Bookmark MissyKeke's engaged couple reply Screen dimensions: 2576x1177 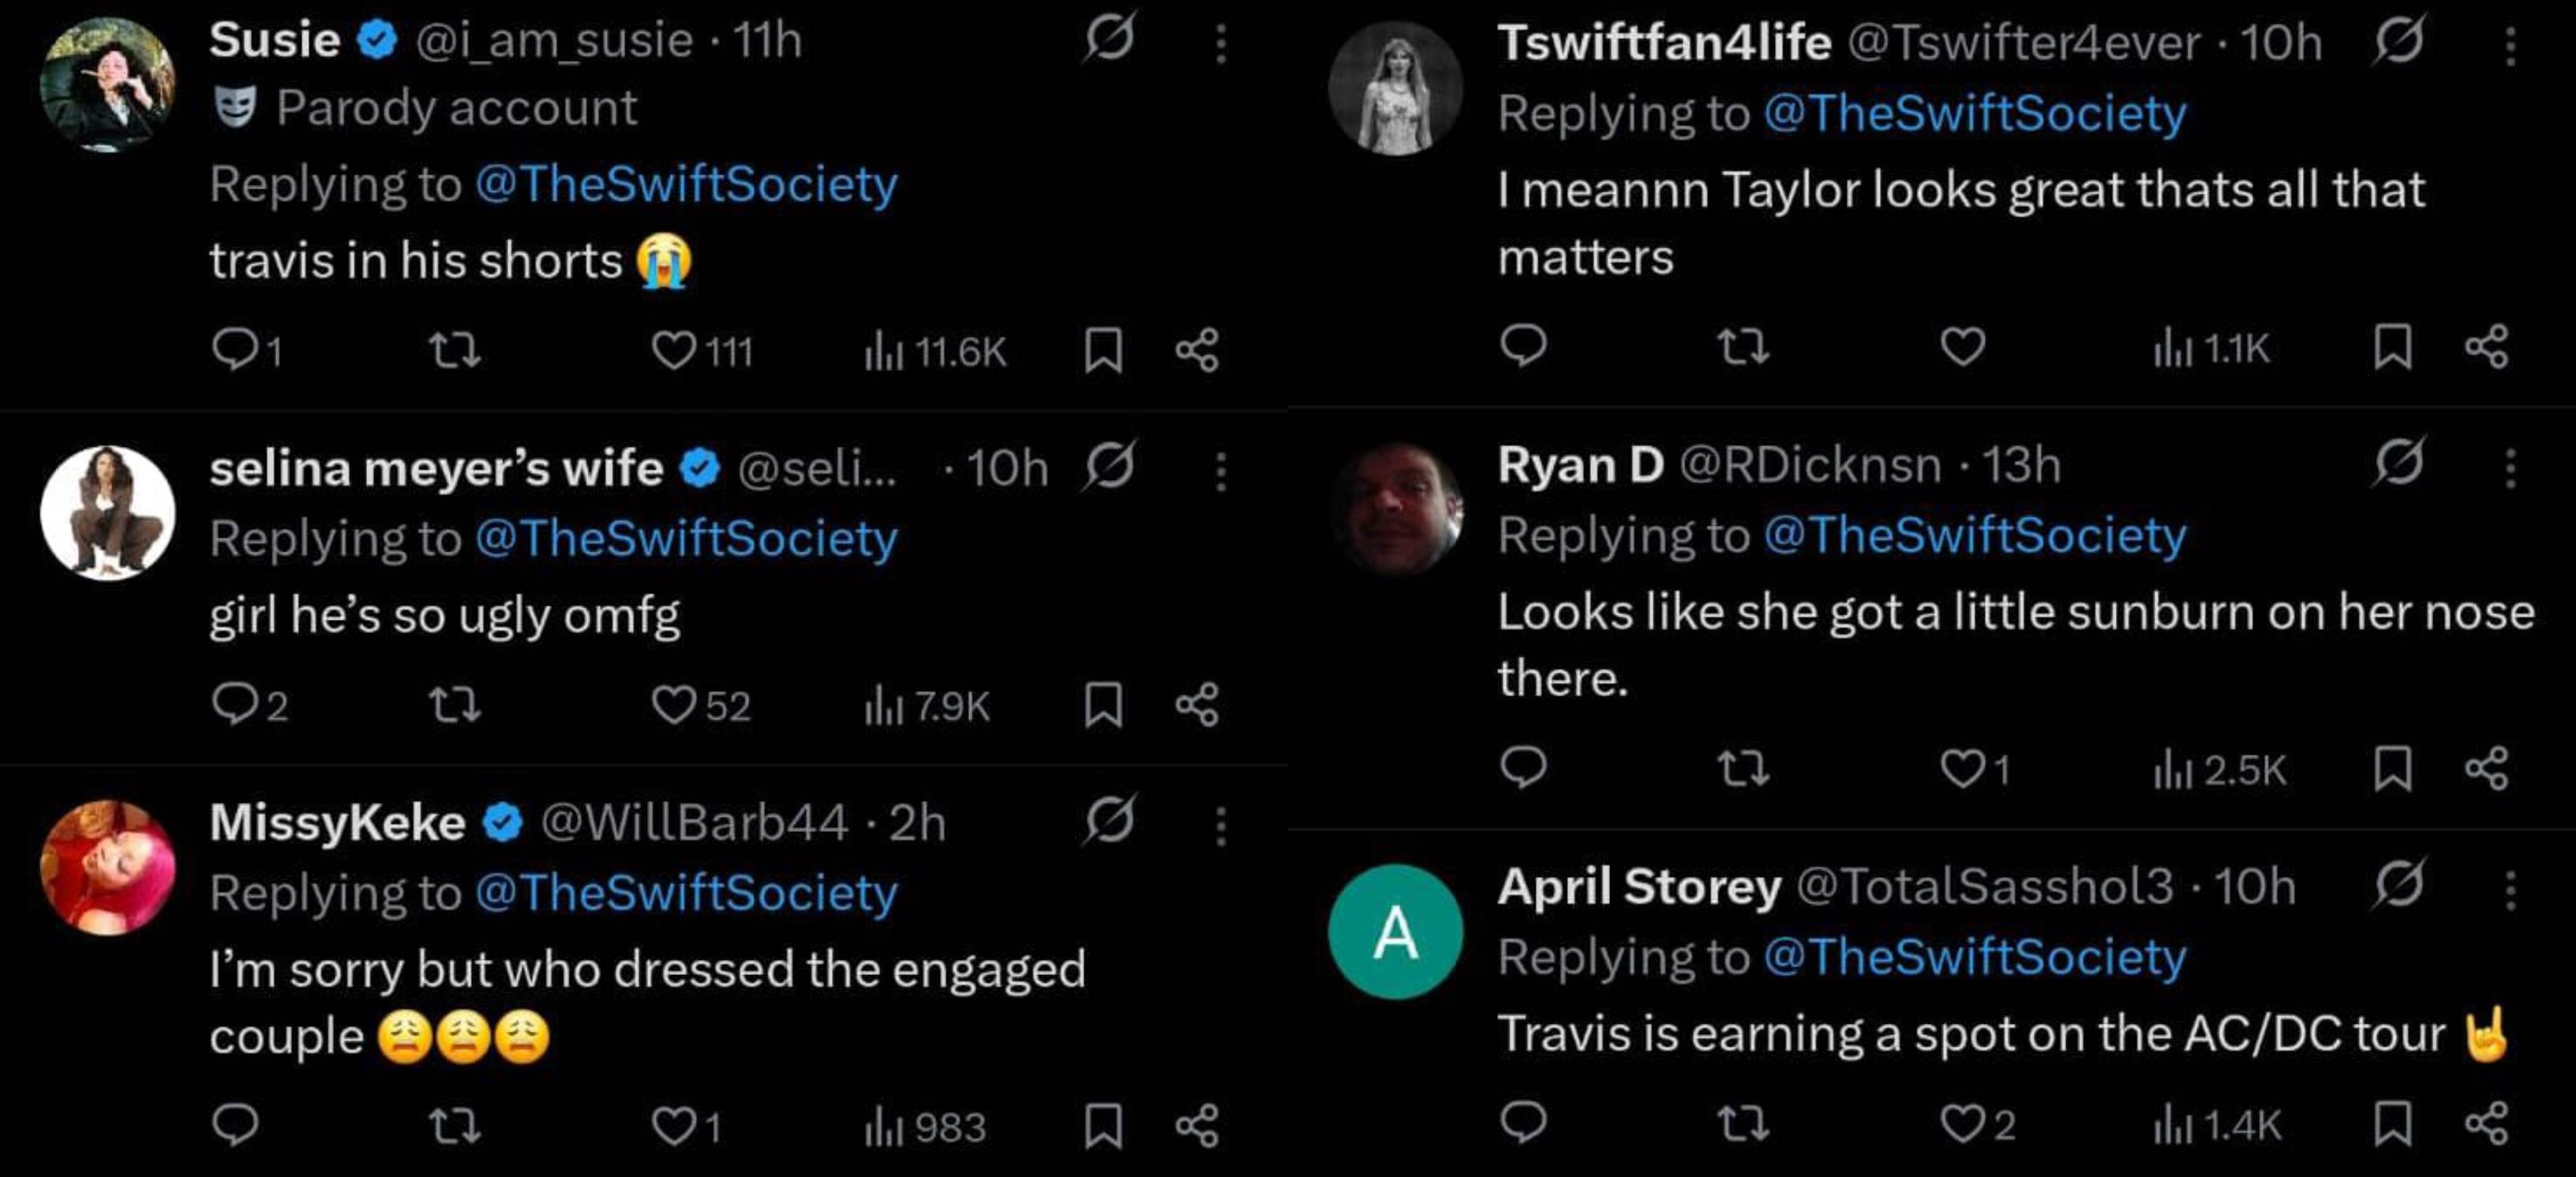1103,1126
